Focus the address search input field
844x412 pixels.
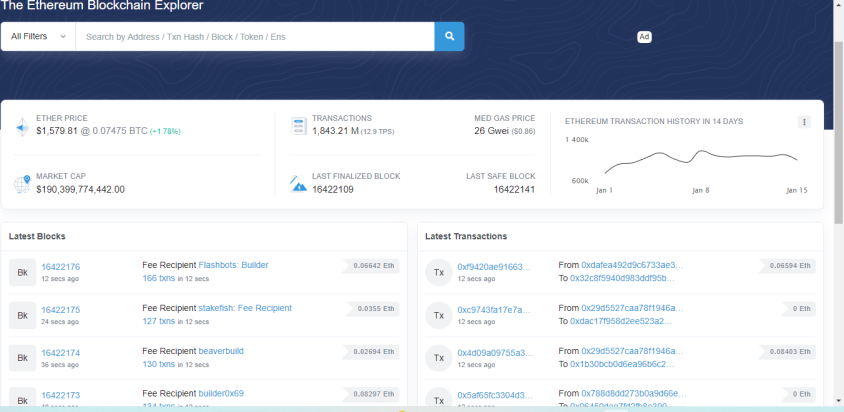255,37
